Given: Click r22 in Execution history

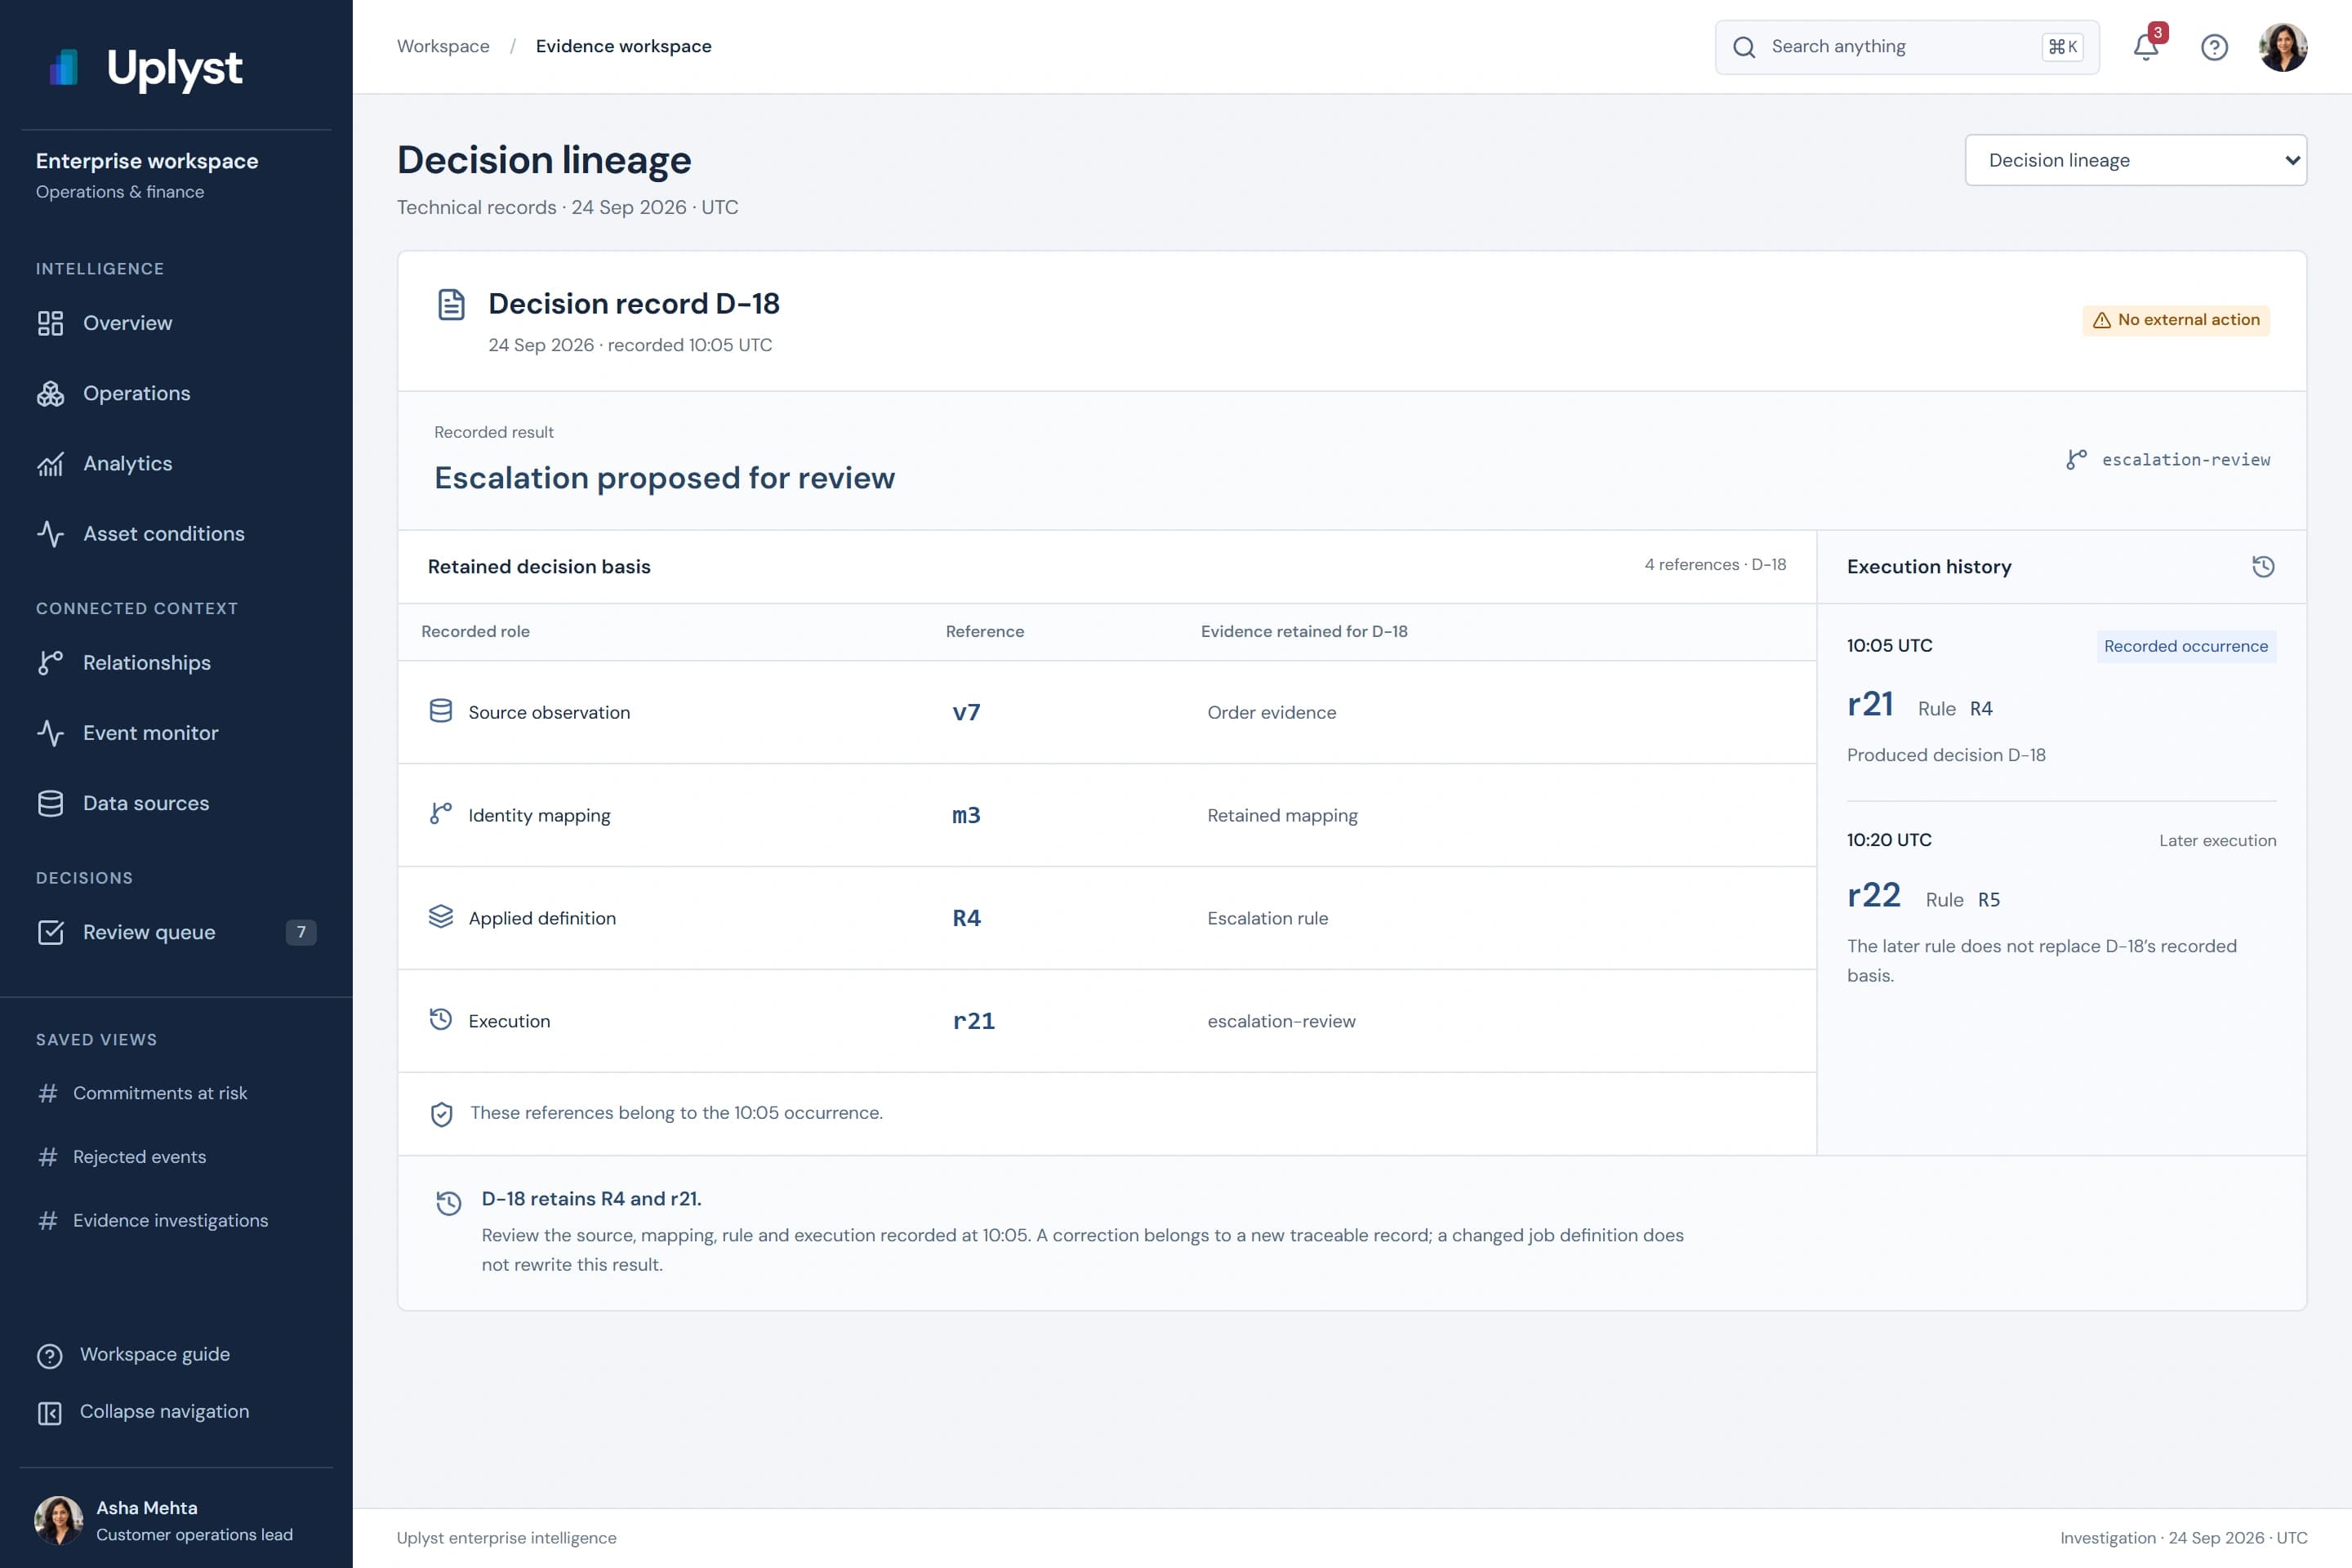Looking at the screenshot, I should (x=1873, y=895).
